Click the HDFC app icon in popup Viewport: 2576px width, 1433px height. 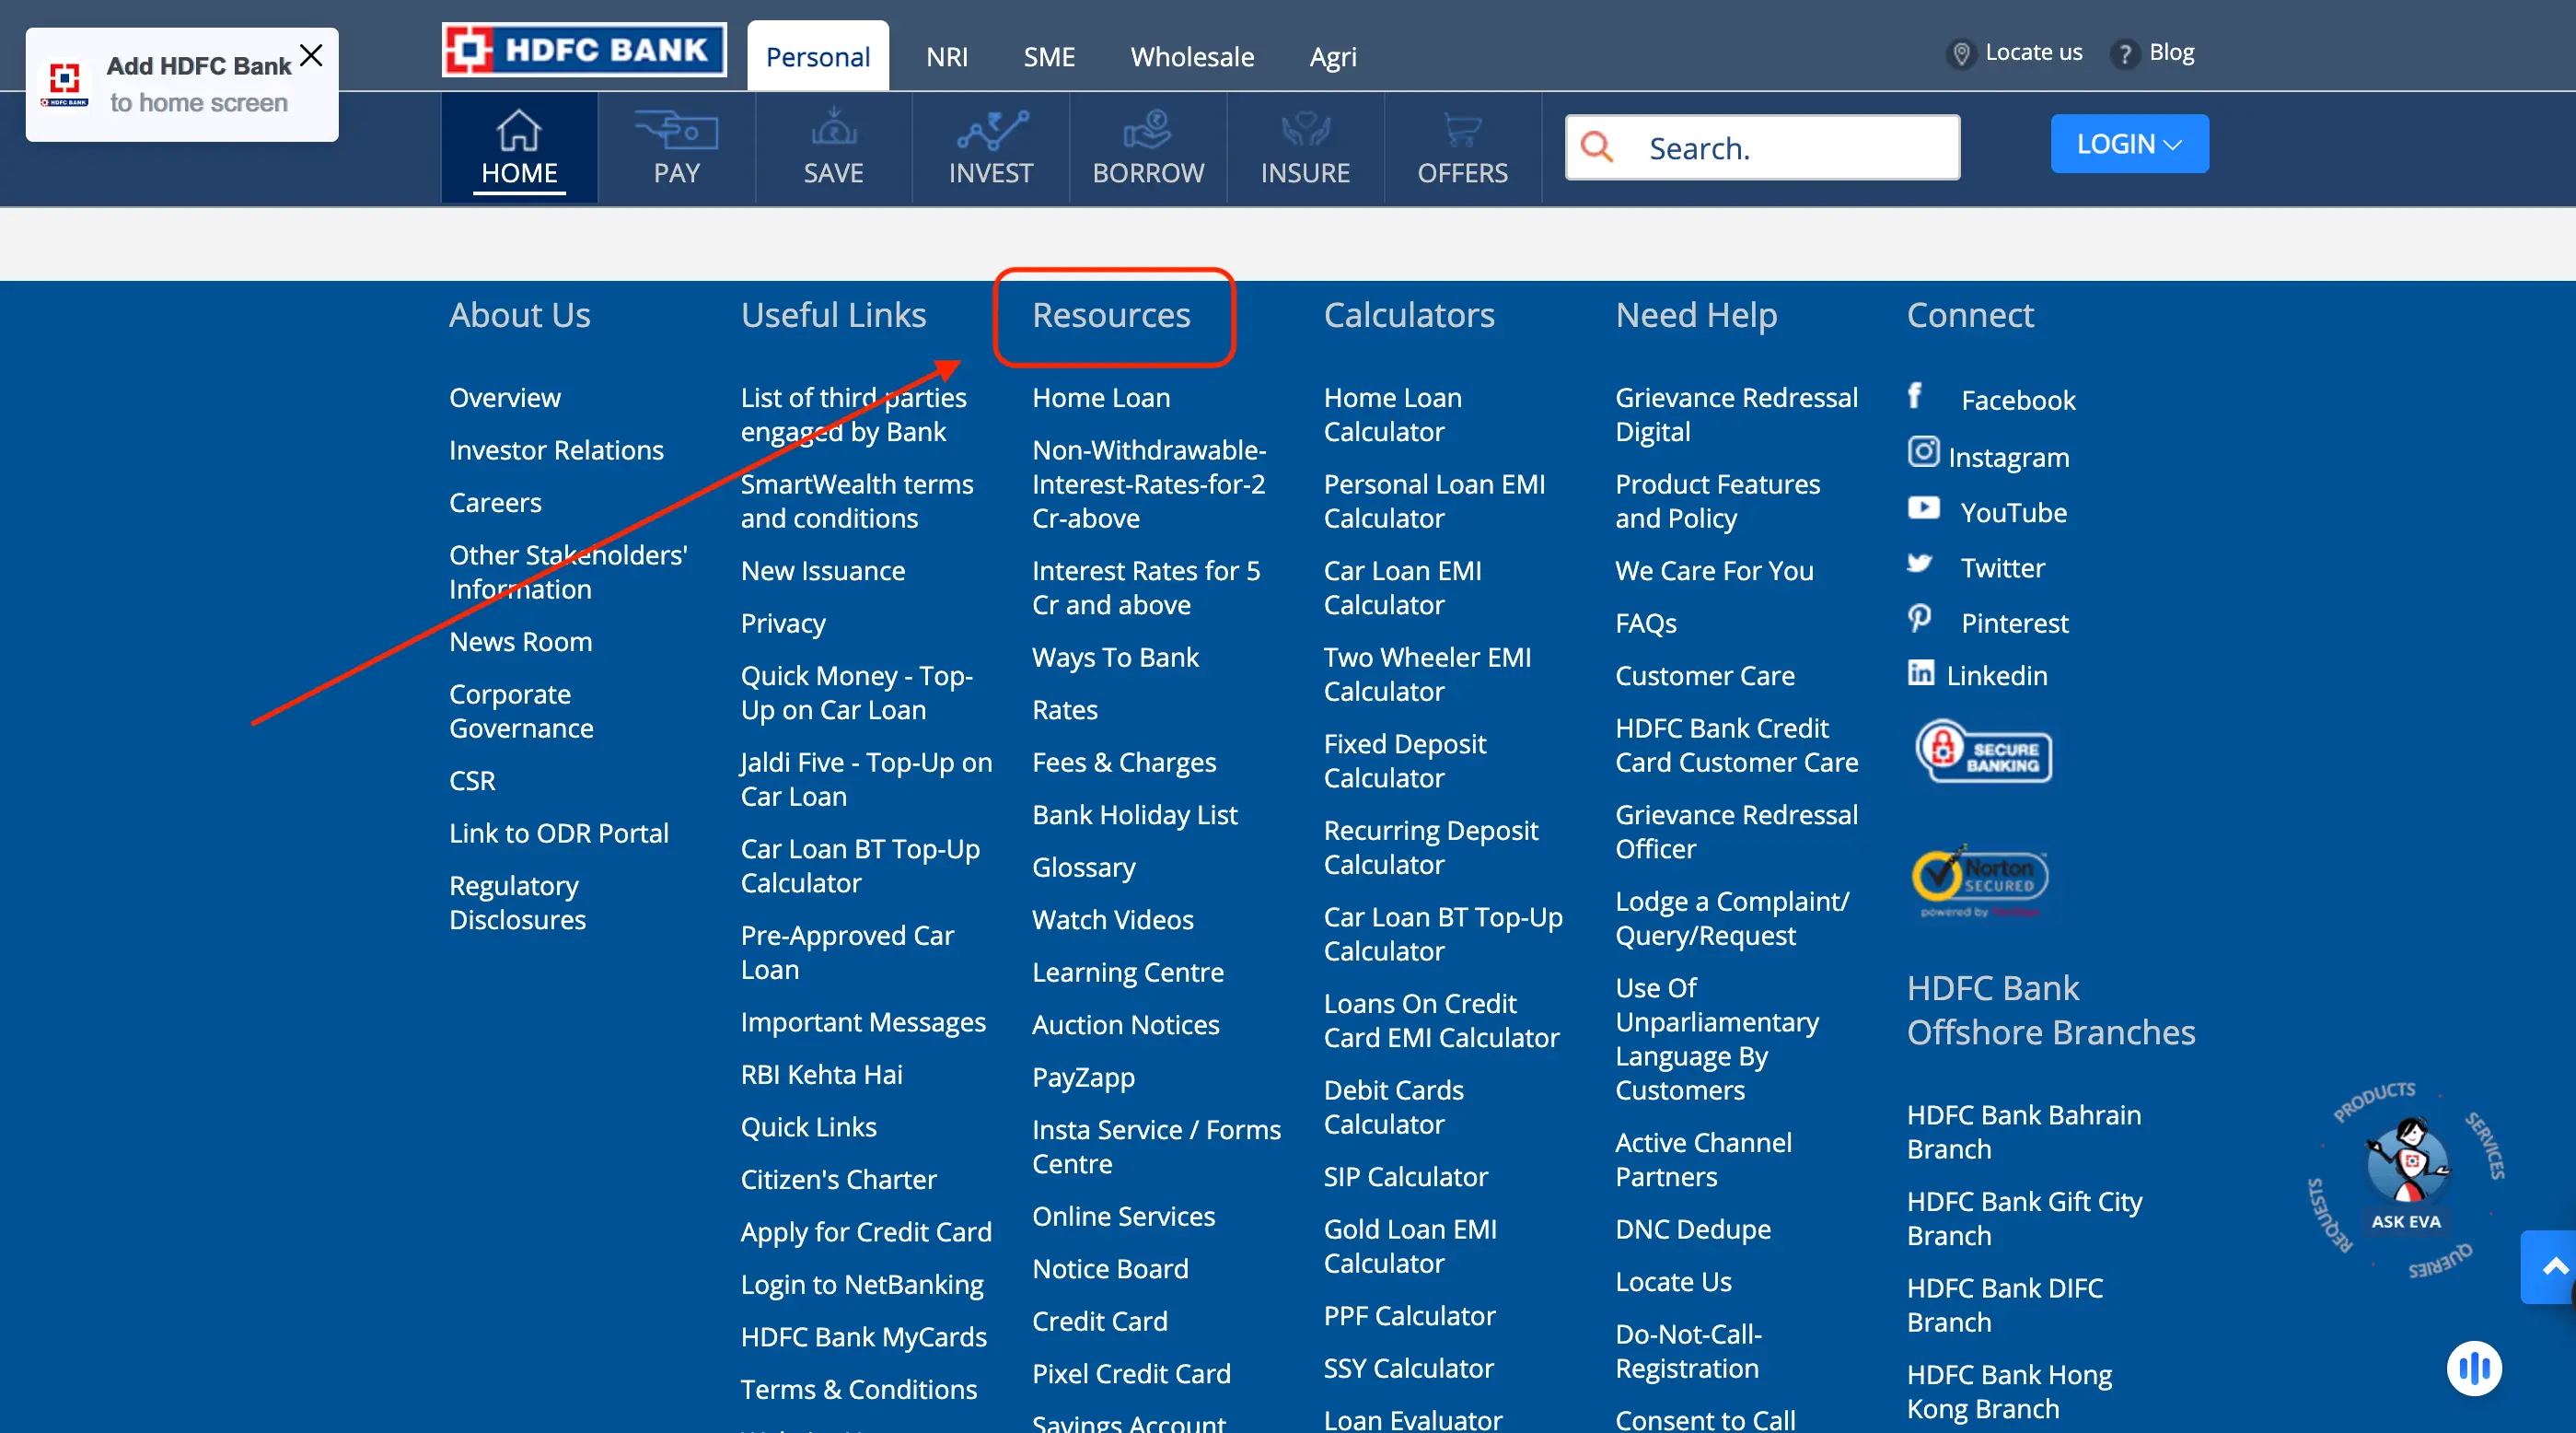point(65,83)
